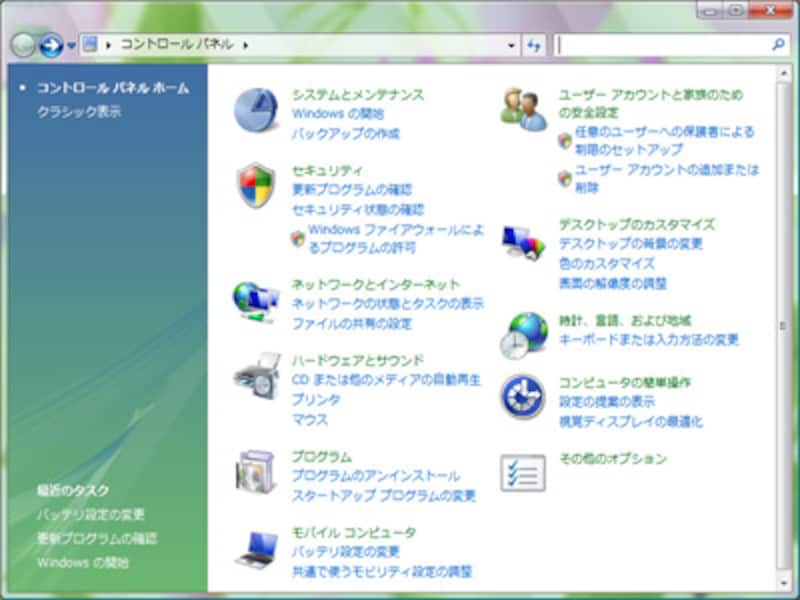Open システムとメンテナンス via its pie-chart icon
The image size is (800, 600).
pyautogui.click(x=257, y=108)
